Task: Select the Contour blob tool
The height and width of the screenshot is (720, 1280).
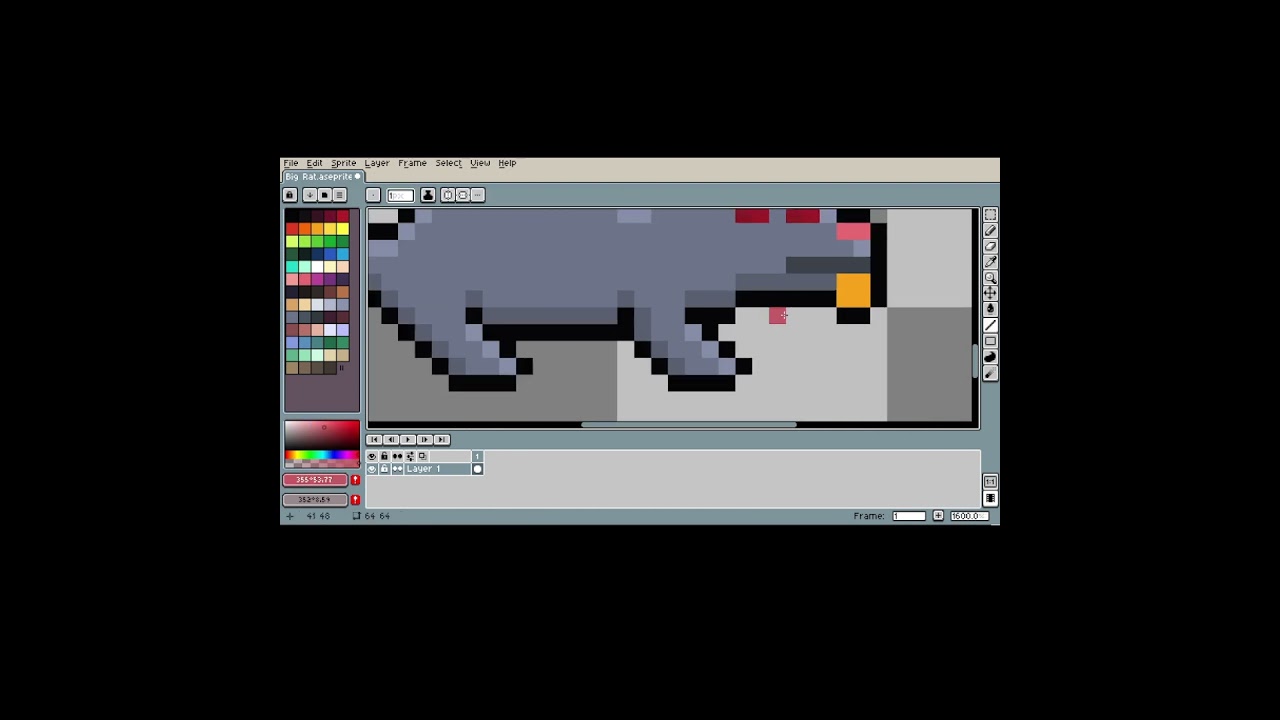Action: 990,357
